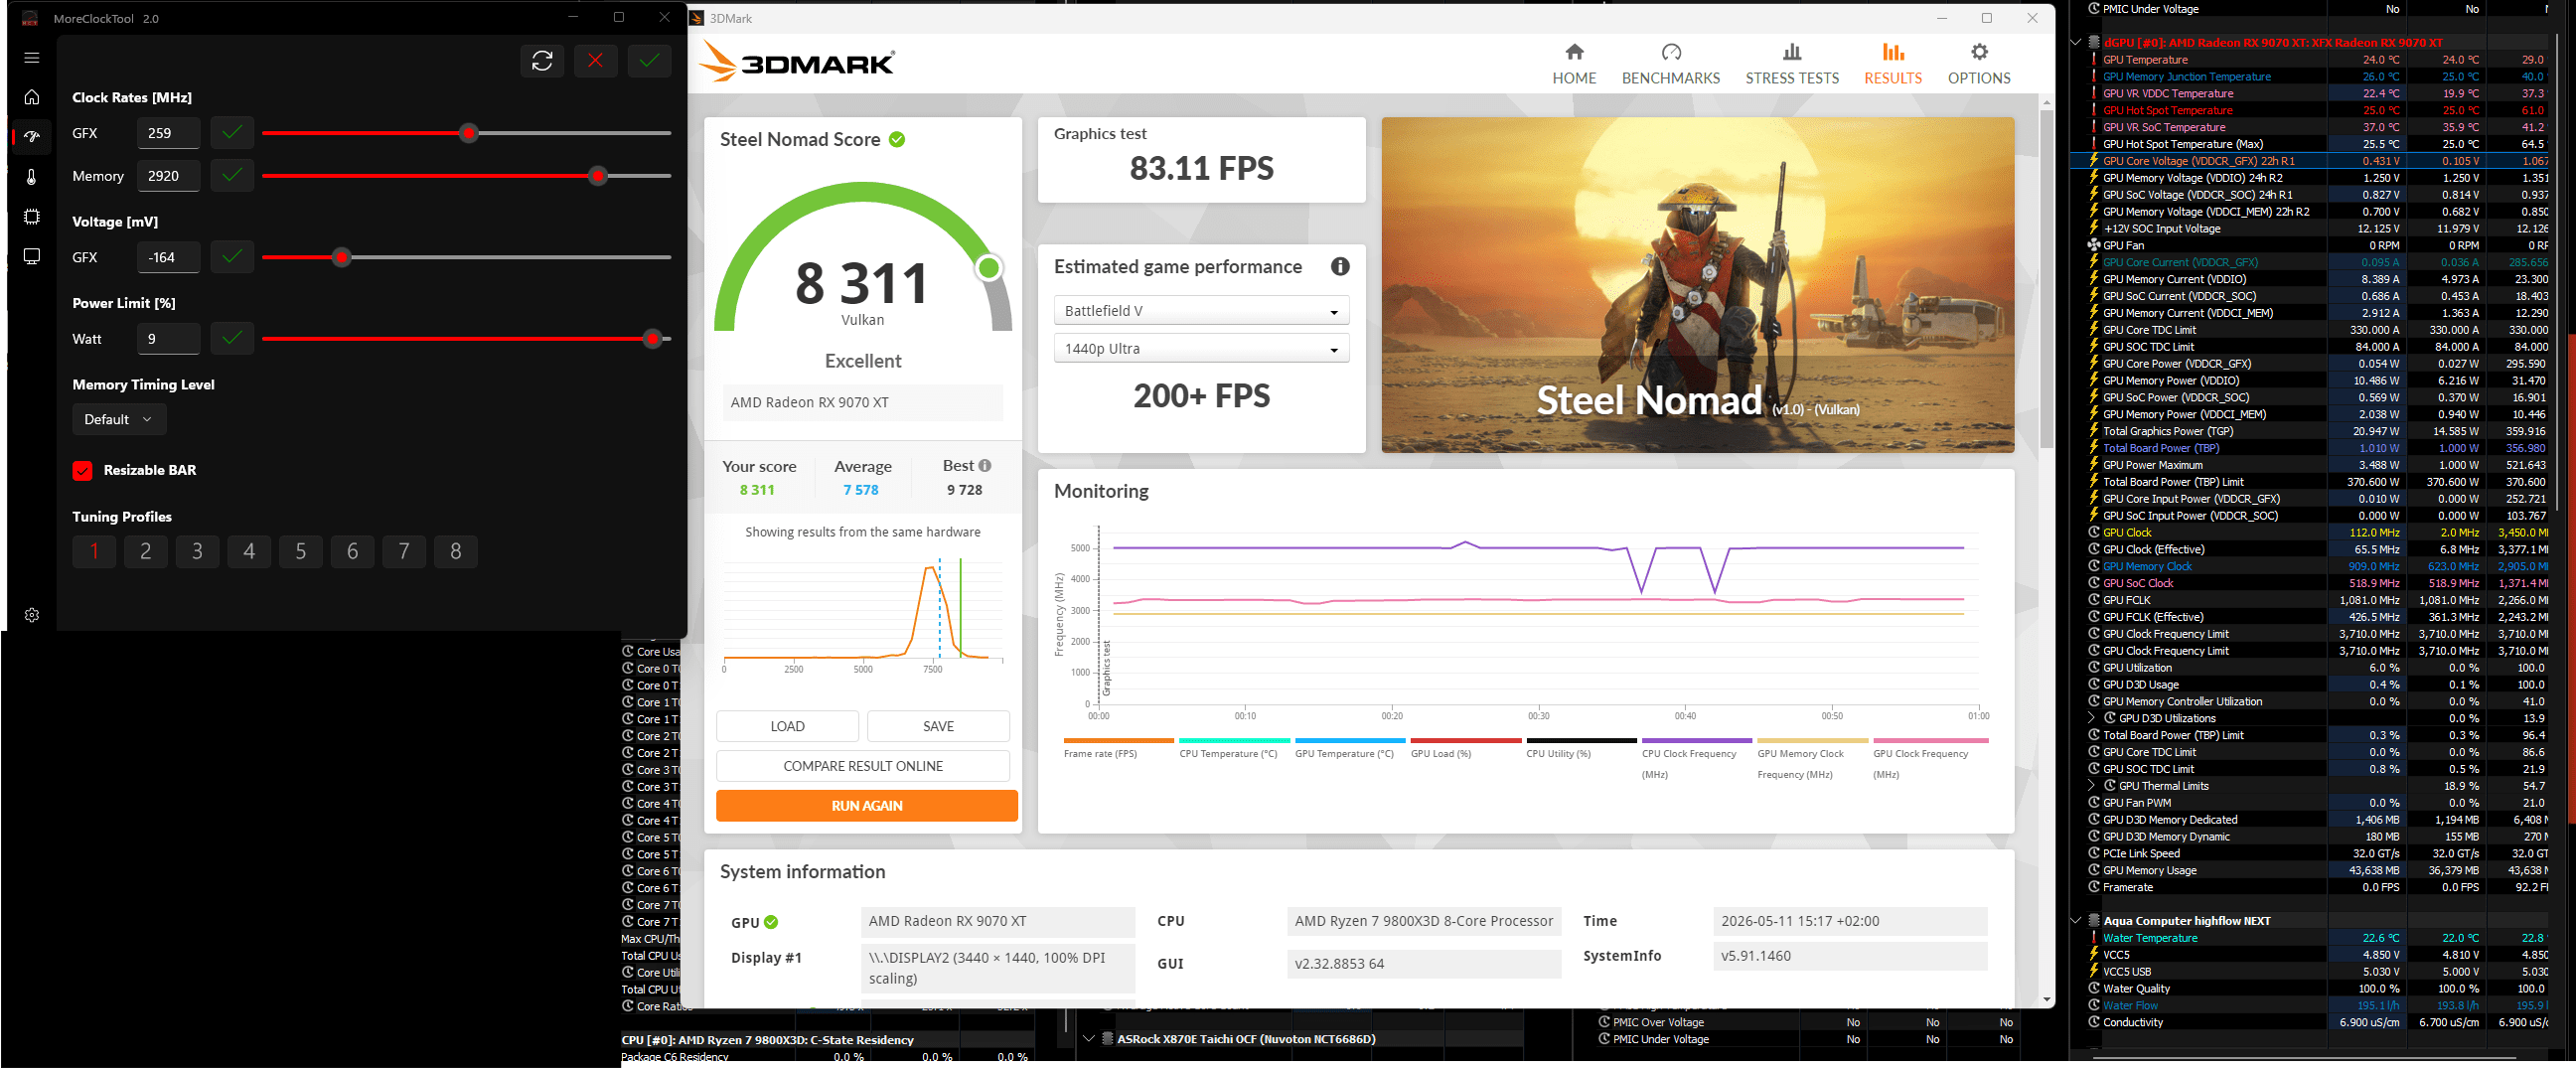Viewport: 2576px width, 1068px height.
Task: Apply settings with the green check button at top
Action: coord(649,61)
